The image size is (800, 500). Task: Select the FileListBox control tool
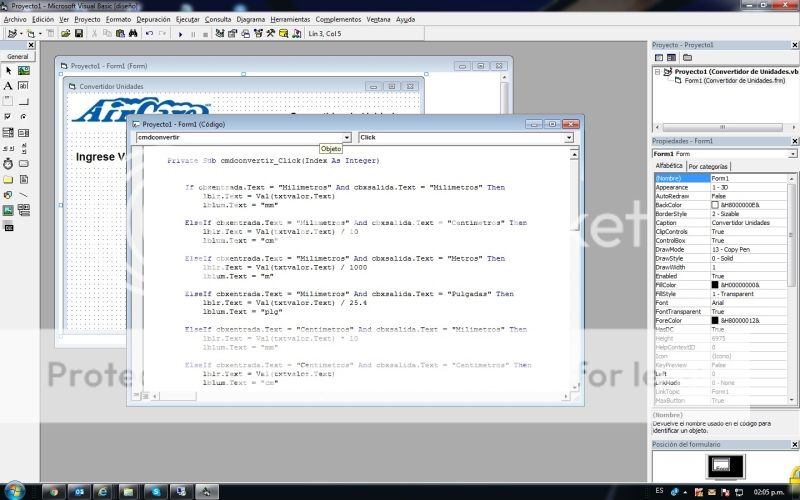pos(23,180)
